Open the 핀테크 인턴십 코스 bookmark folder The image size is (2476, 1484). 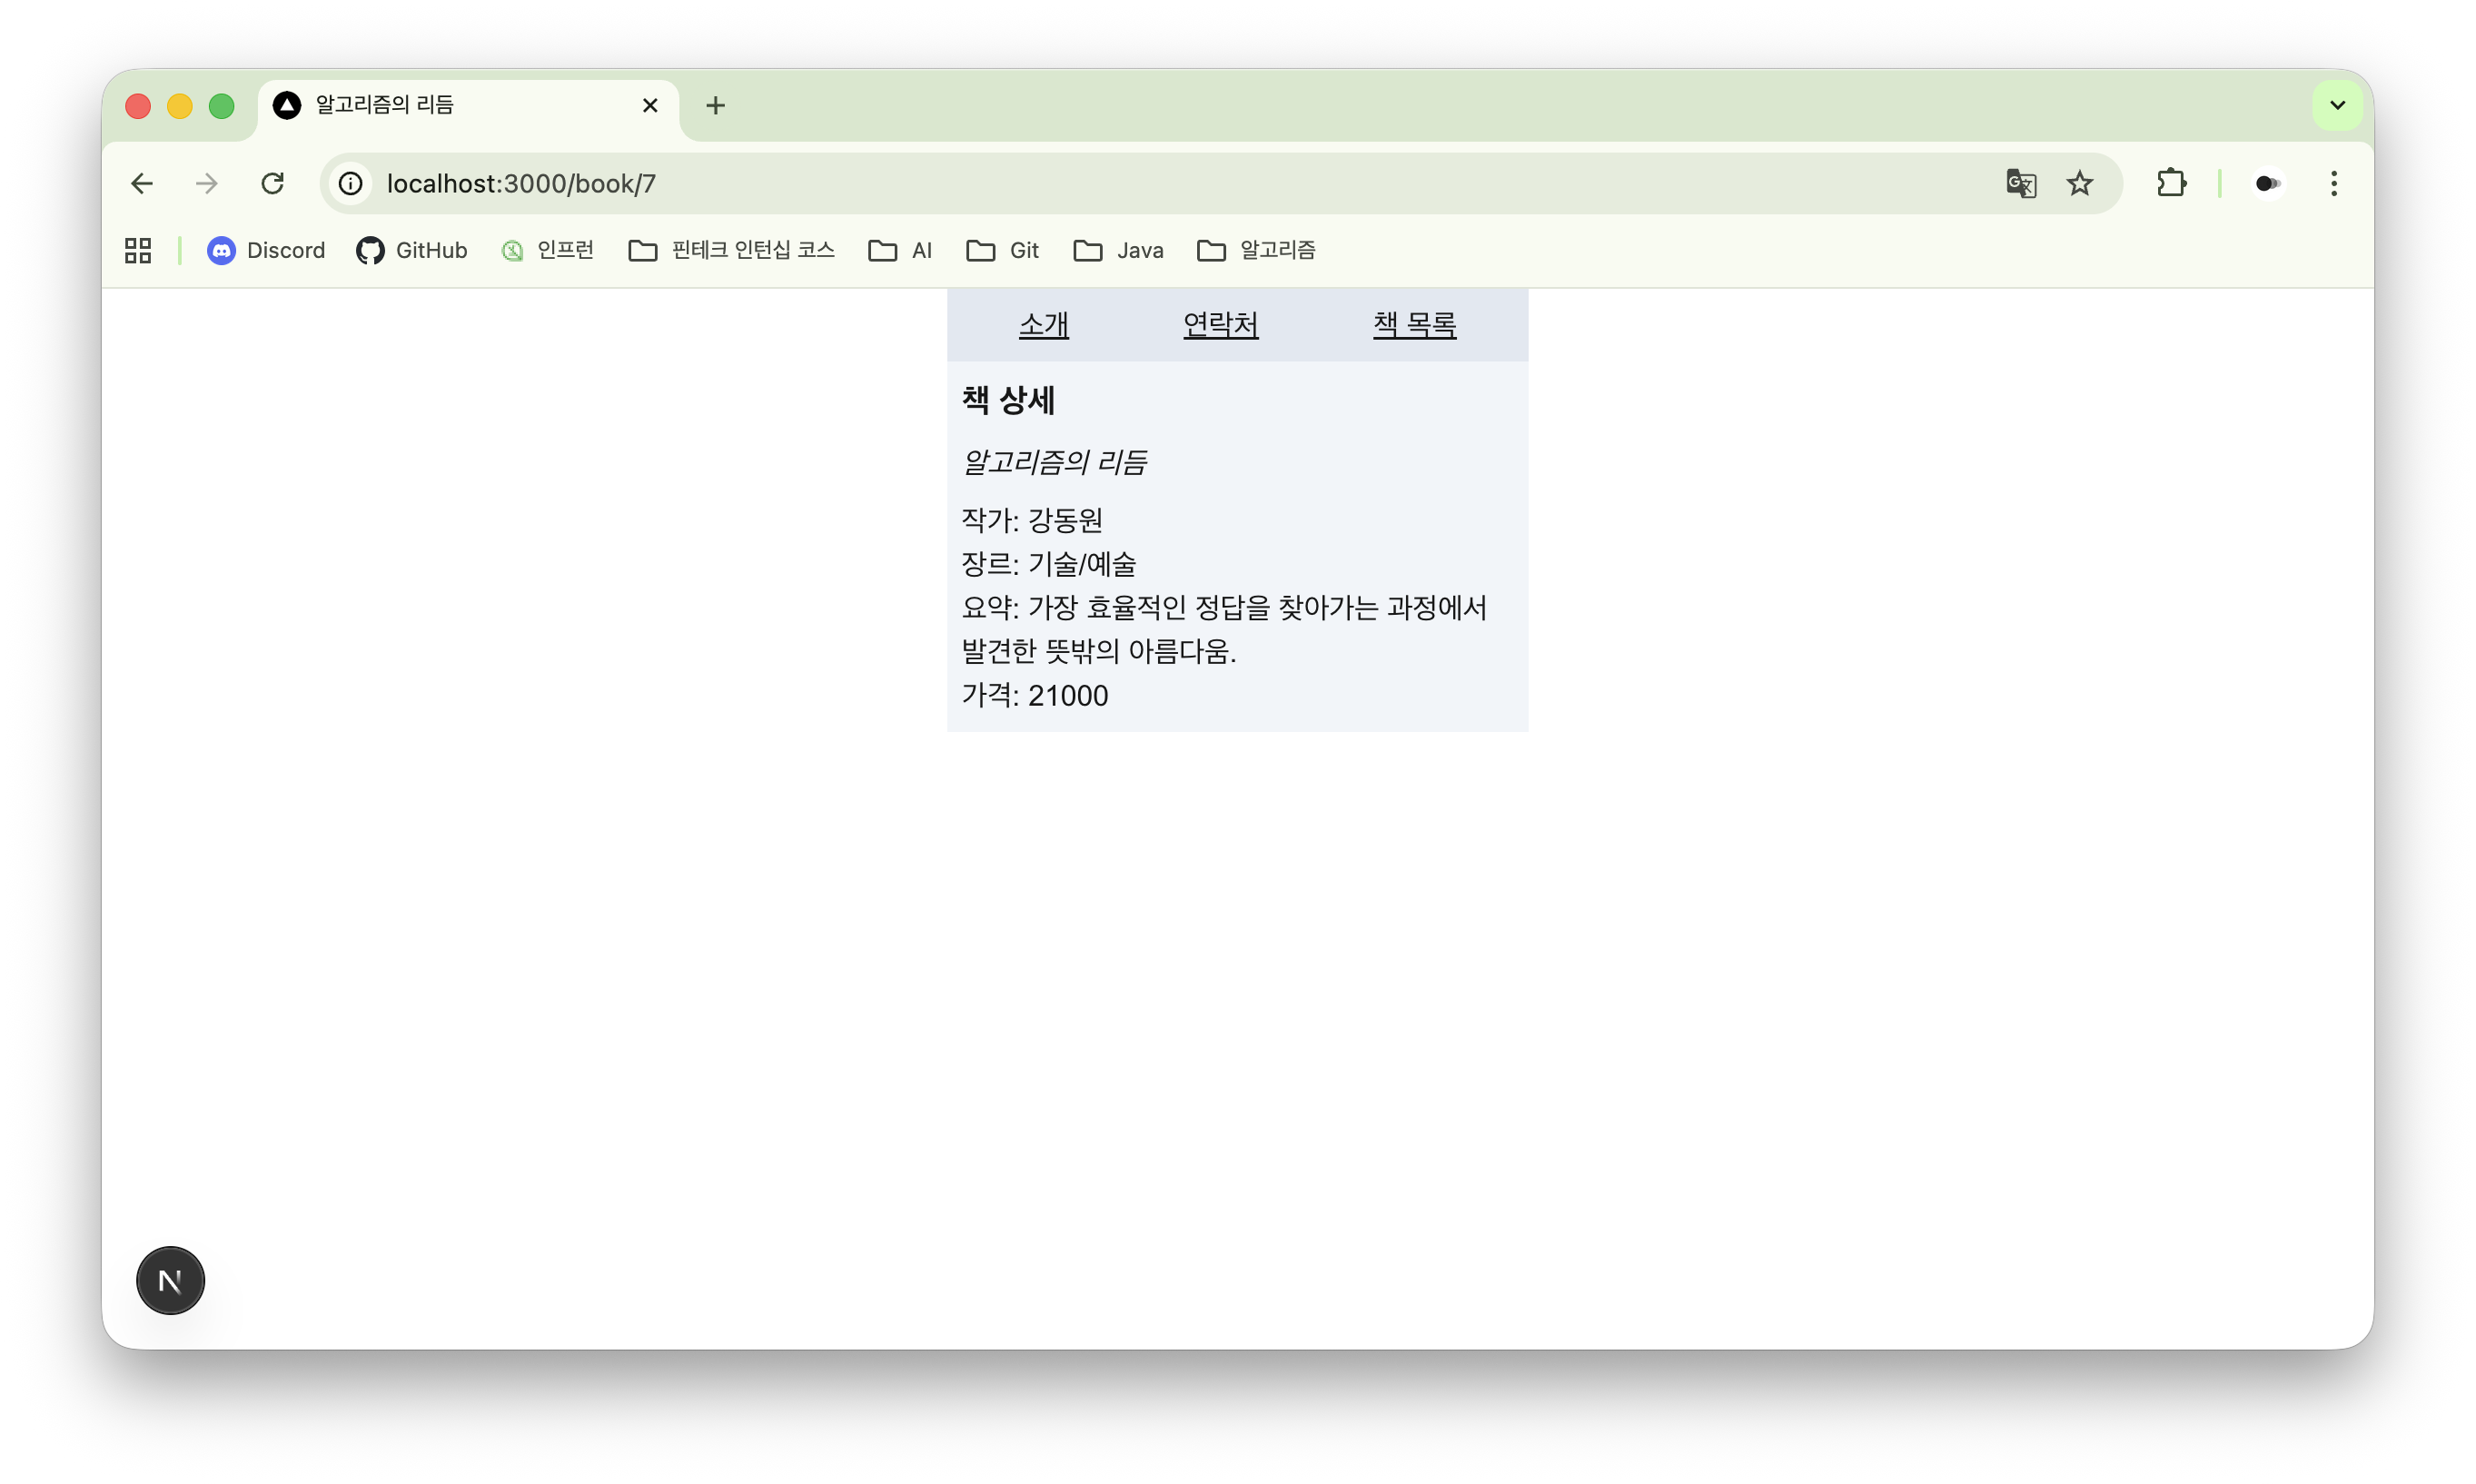[x=732, y=250]
